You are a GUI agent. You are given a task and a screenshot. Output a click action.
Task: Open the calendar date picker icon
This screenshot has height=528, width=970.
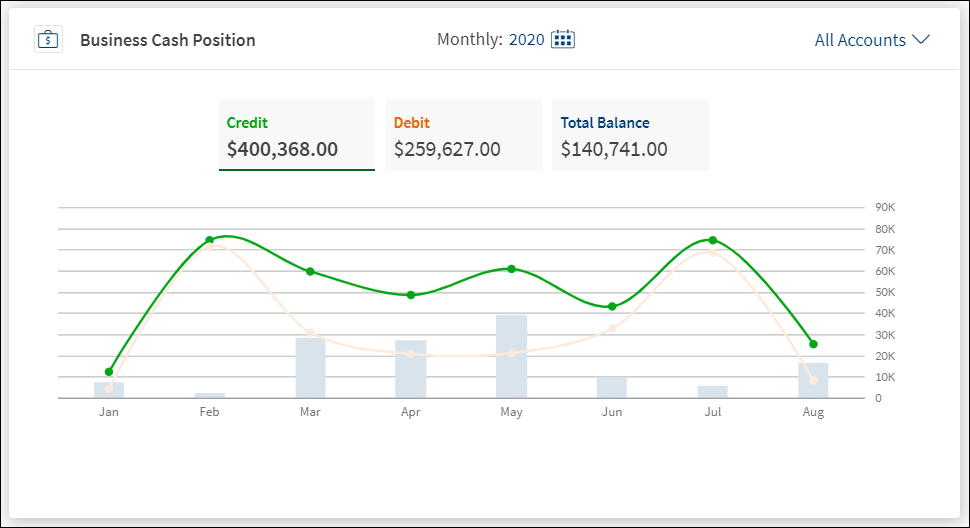(x=563, y=40)
